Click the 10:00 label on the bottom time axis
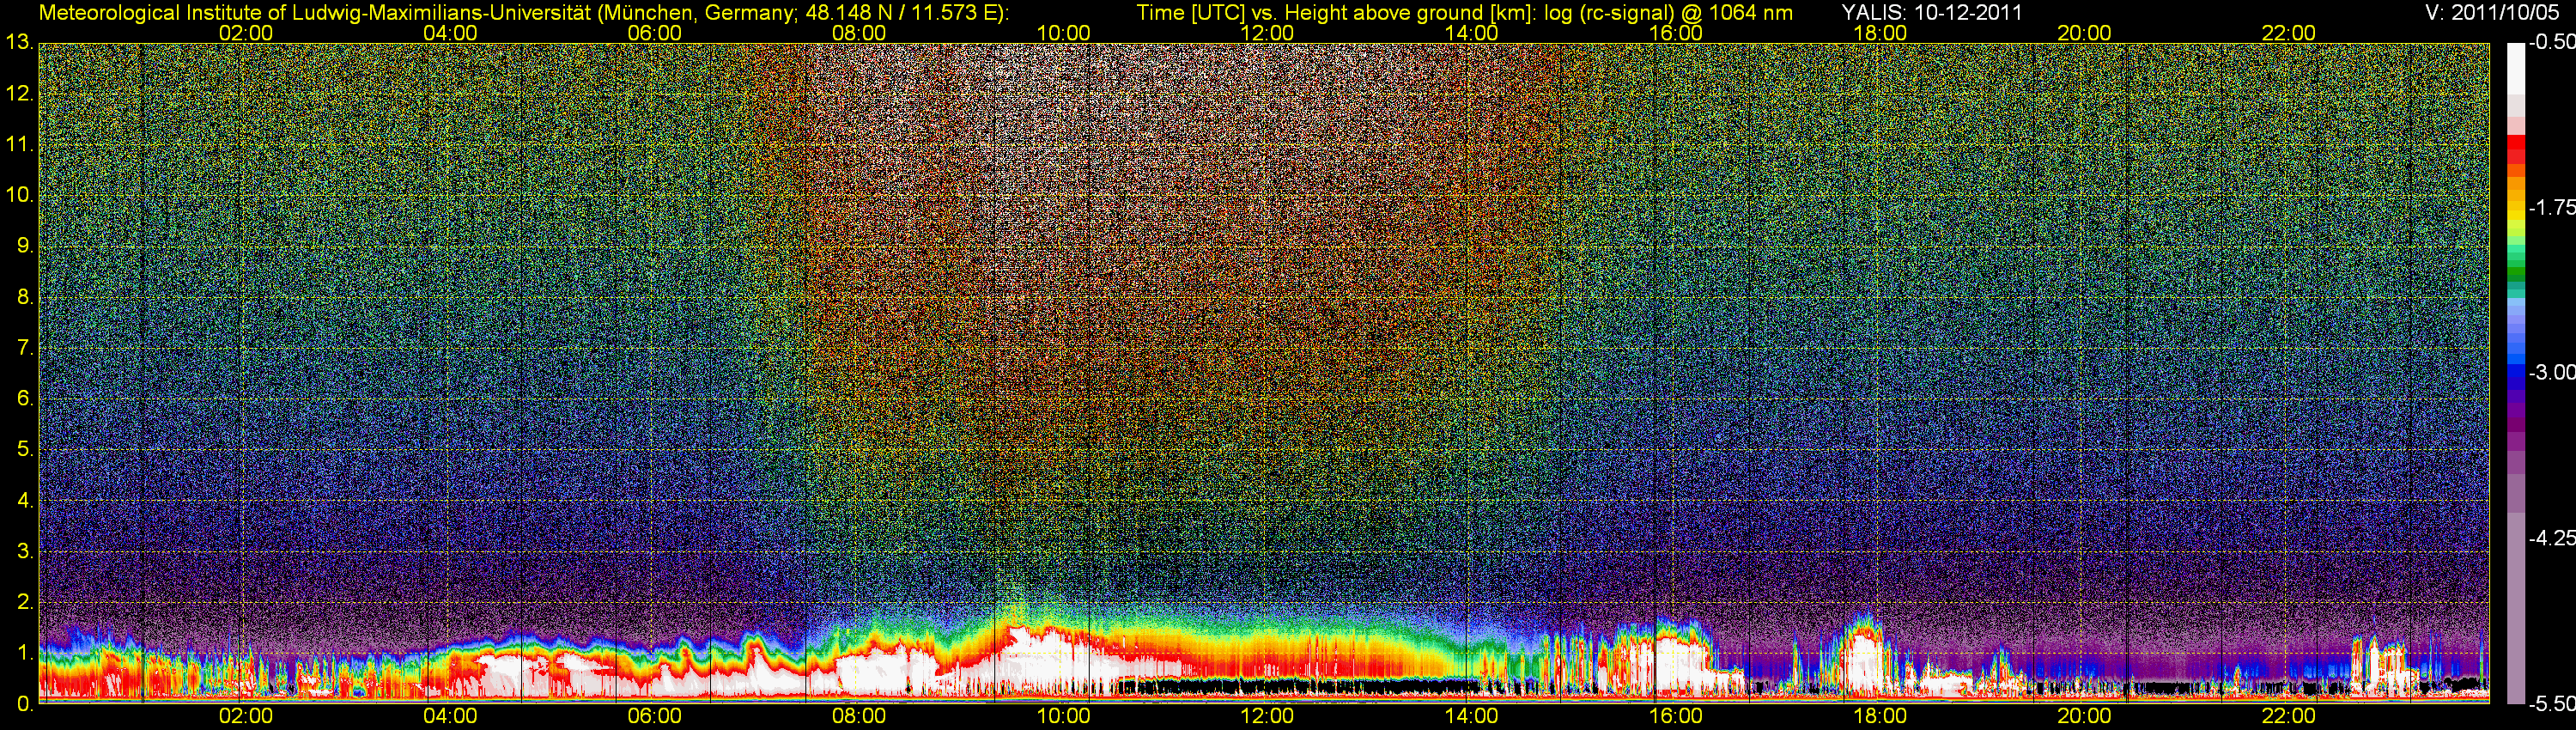Viewport: 2576px width, 730px height. (x=1063, y=717)
